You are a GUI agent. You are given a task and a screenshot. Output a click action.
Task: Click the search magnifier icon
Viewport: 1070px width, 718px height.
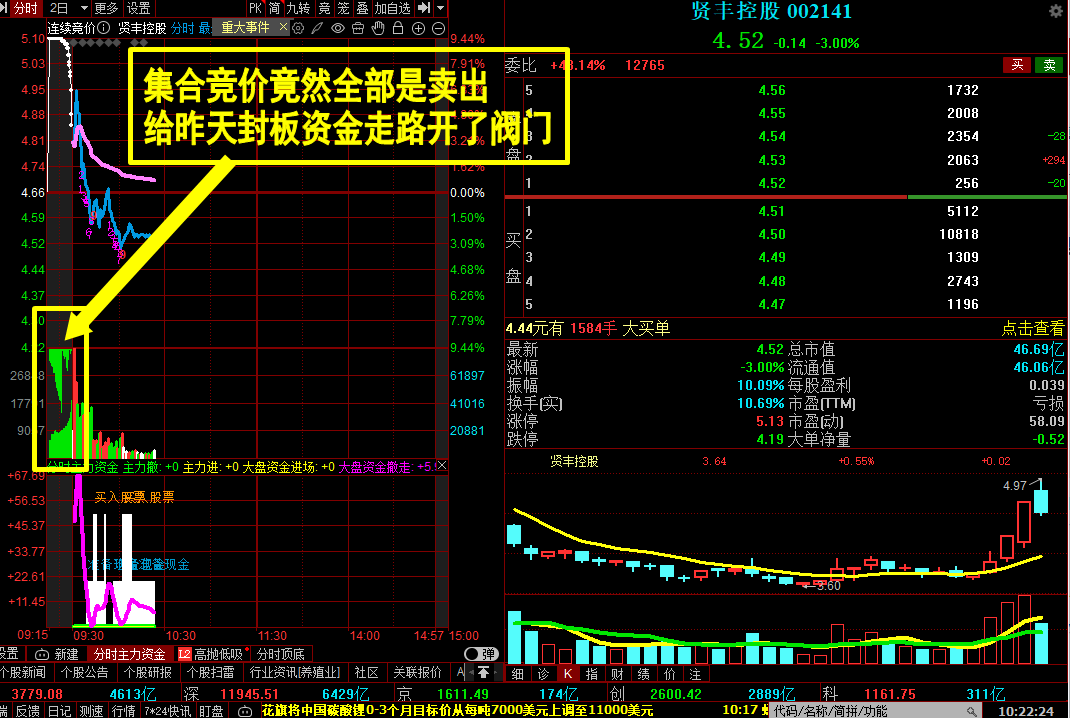tap(972, 711)
